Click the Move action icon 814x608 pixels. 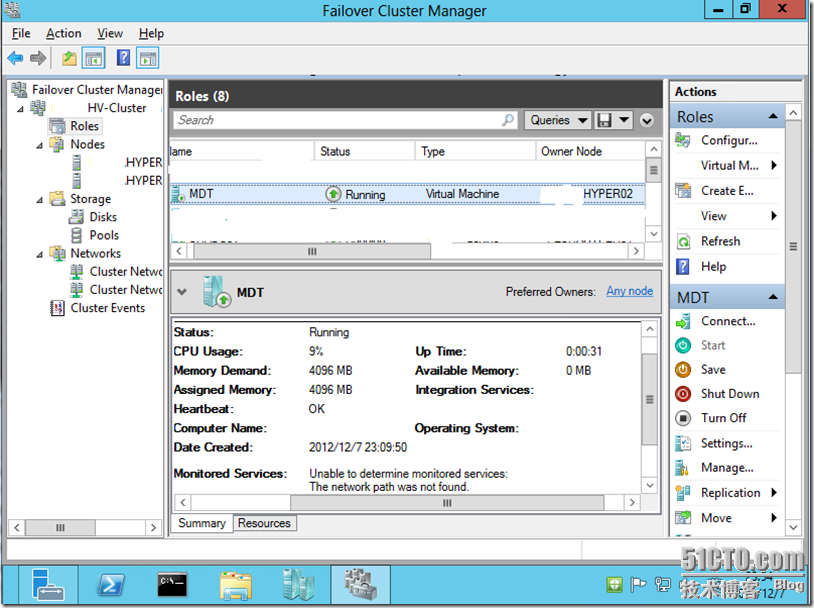[683, 518]
